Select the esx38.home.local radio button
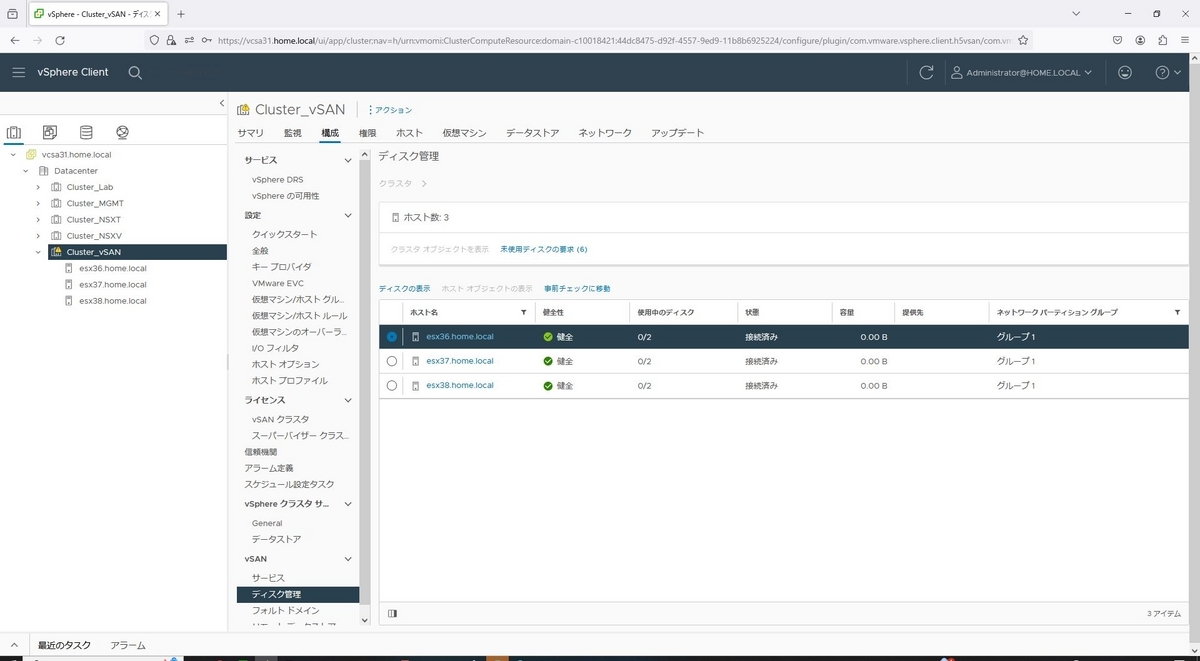The width and height of the screenshot is (1200, 661). (x=391, y=385)
